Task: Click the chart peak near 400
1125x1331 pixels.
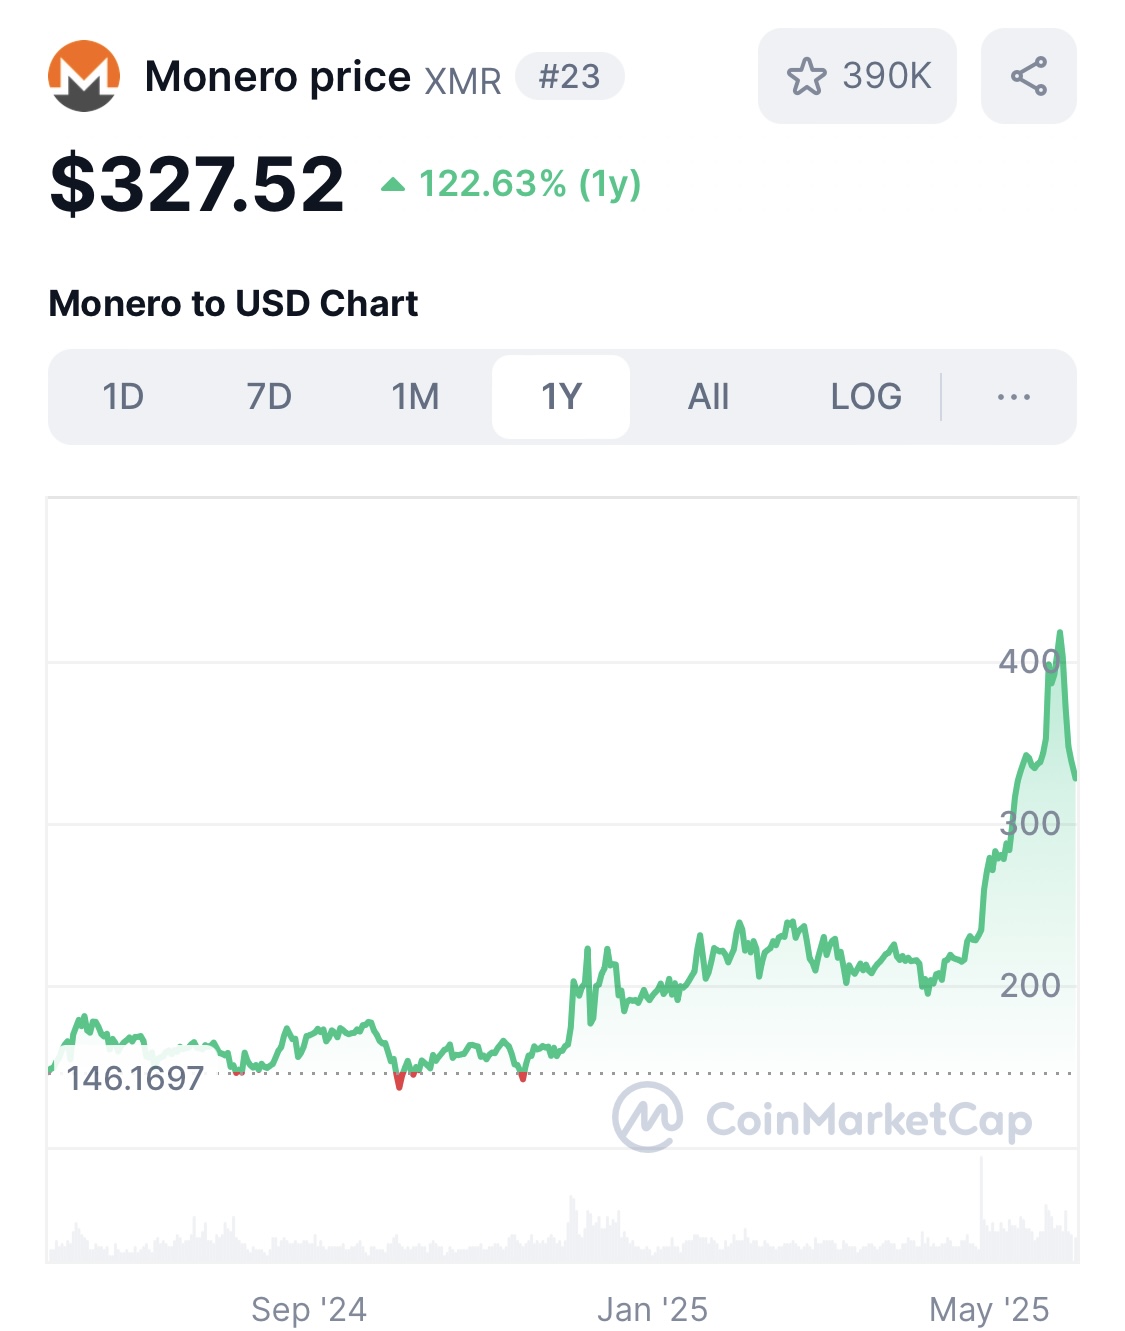Action: pos(1059,633)
